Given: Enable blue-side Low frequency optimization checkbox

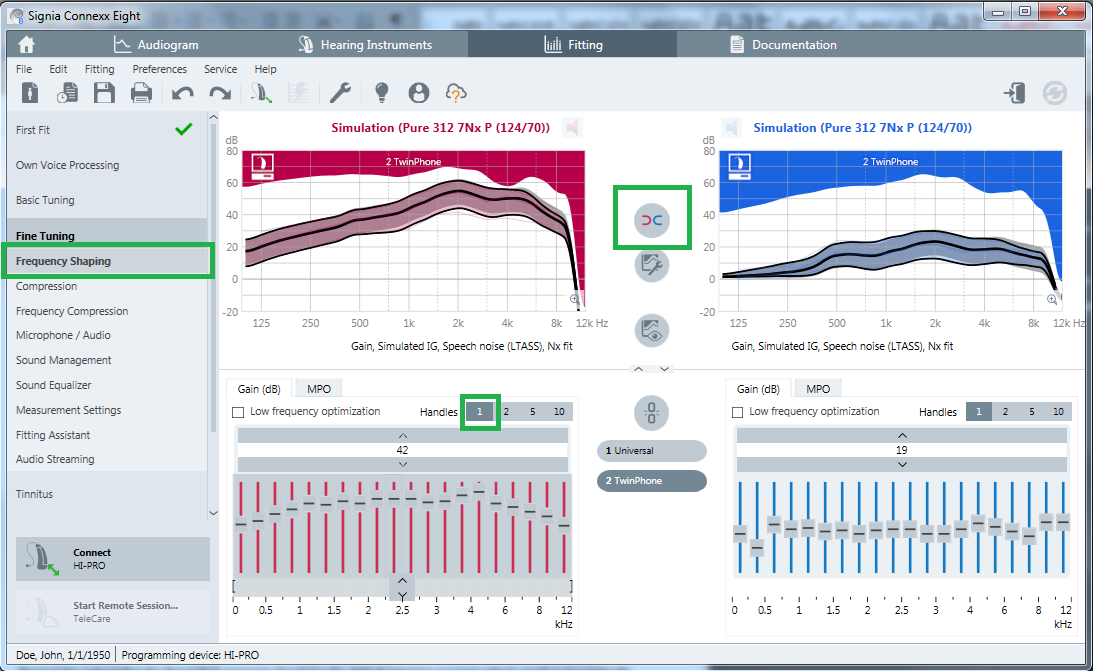Looking at the screenshot, I should pyautogui.click(x=737, y=412).
